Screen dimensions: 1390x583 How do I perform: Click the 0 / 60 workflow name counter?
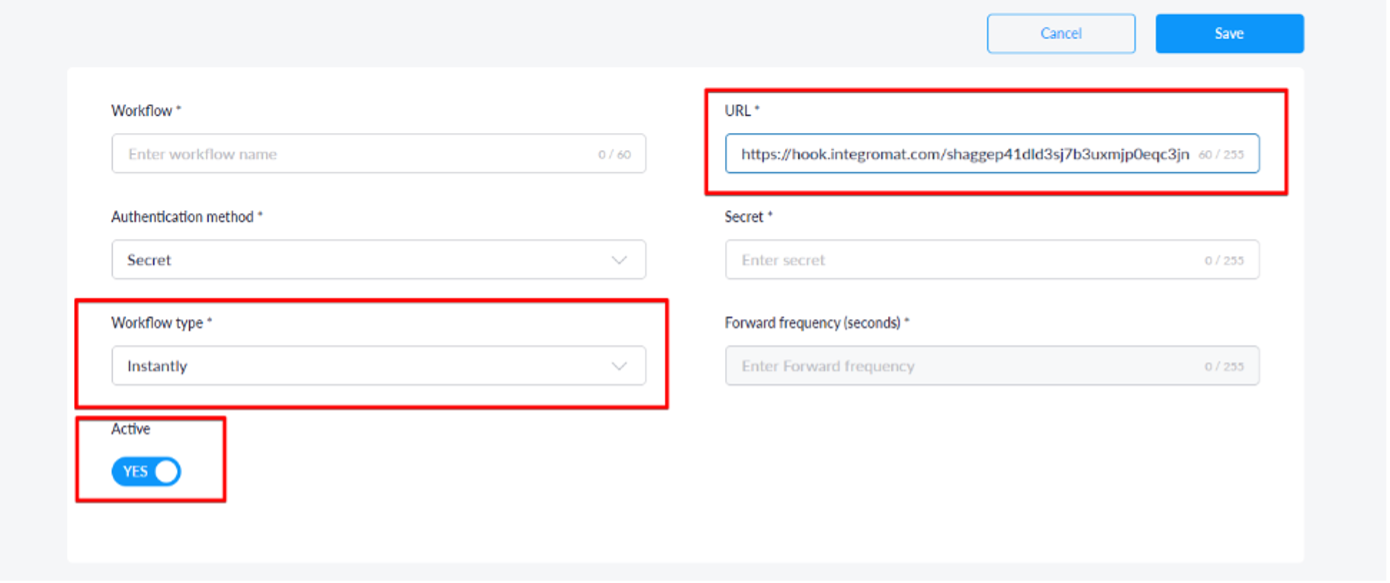click(x=614, y=155)
